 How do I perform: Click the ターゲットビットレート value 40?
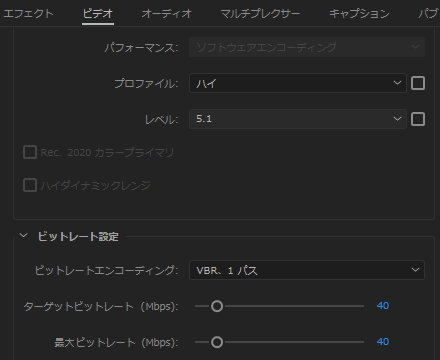coord(383,306)
